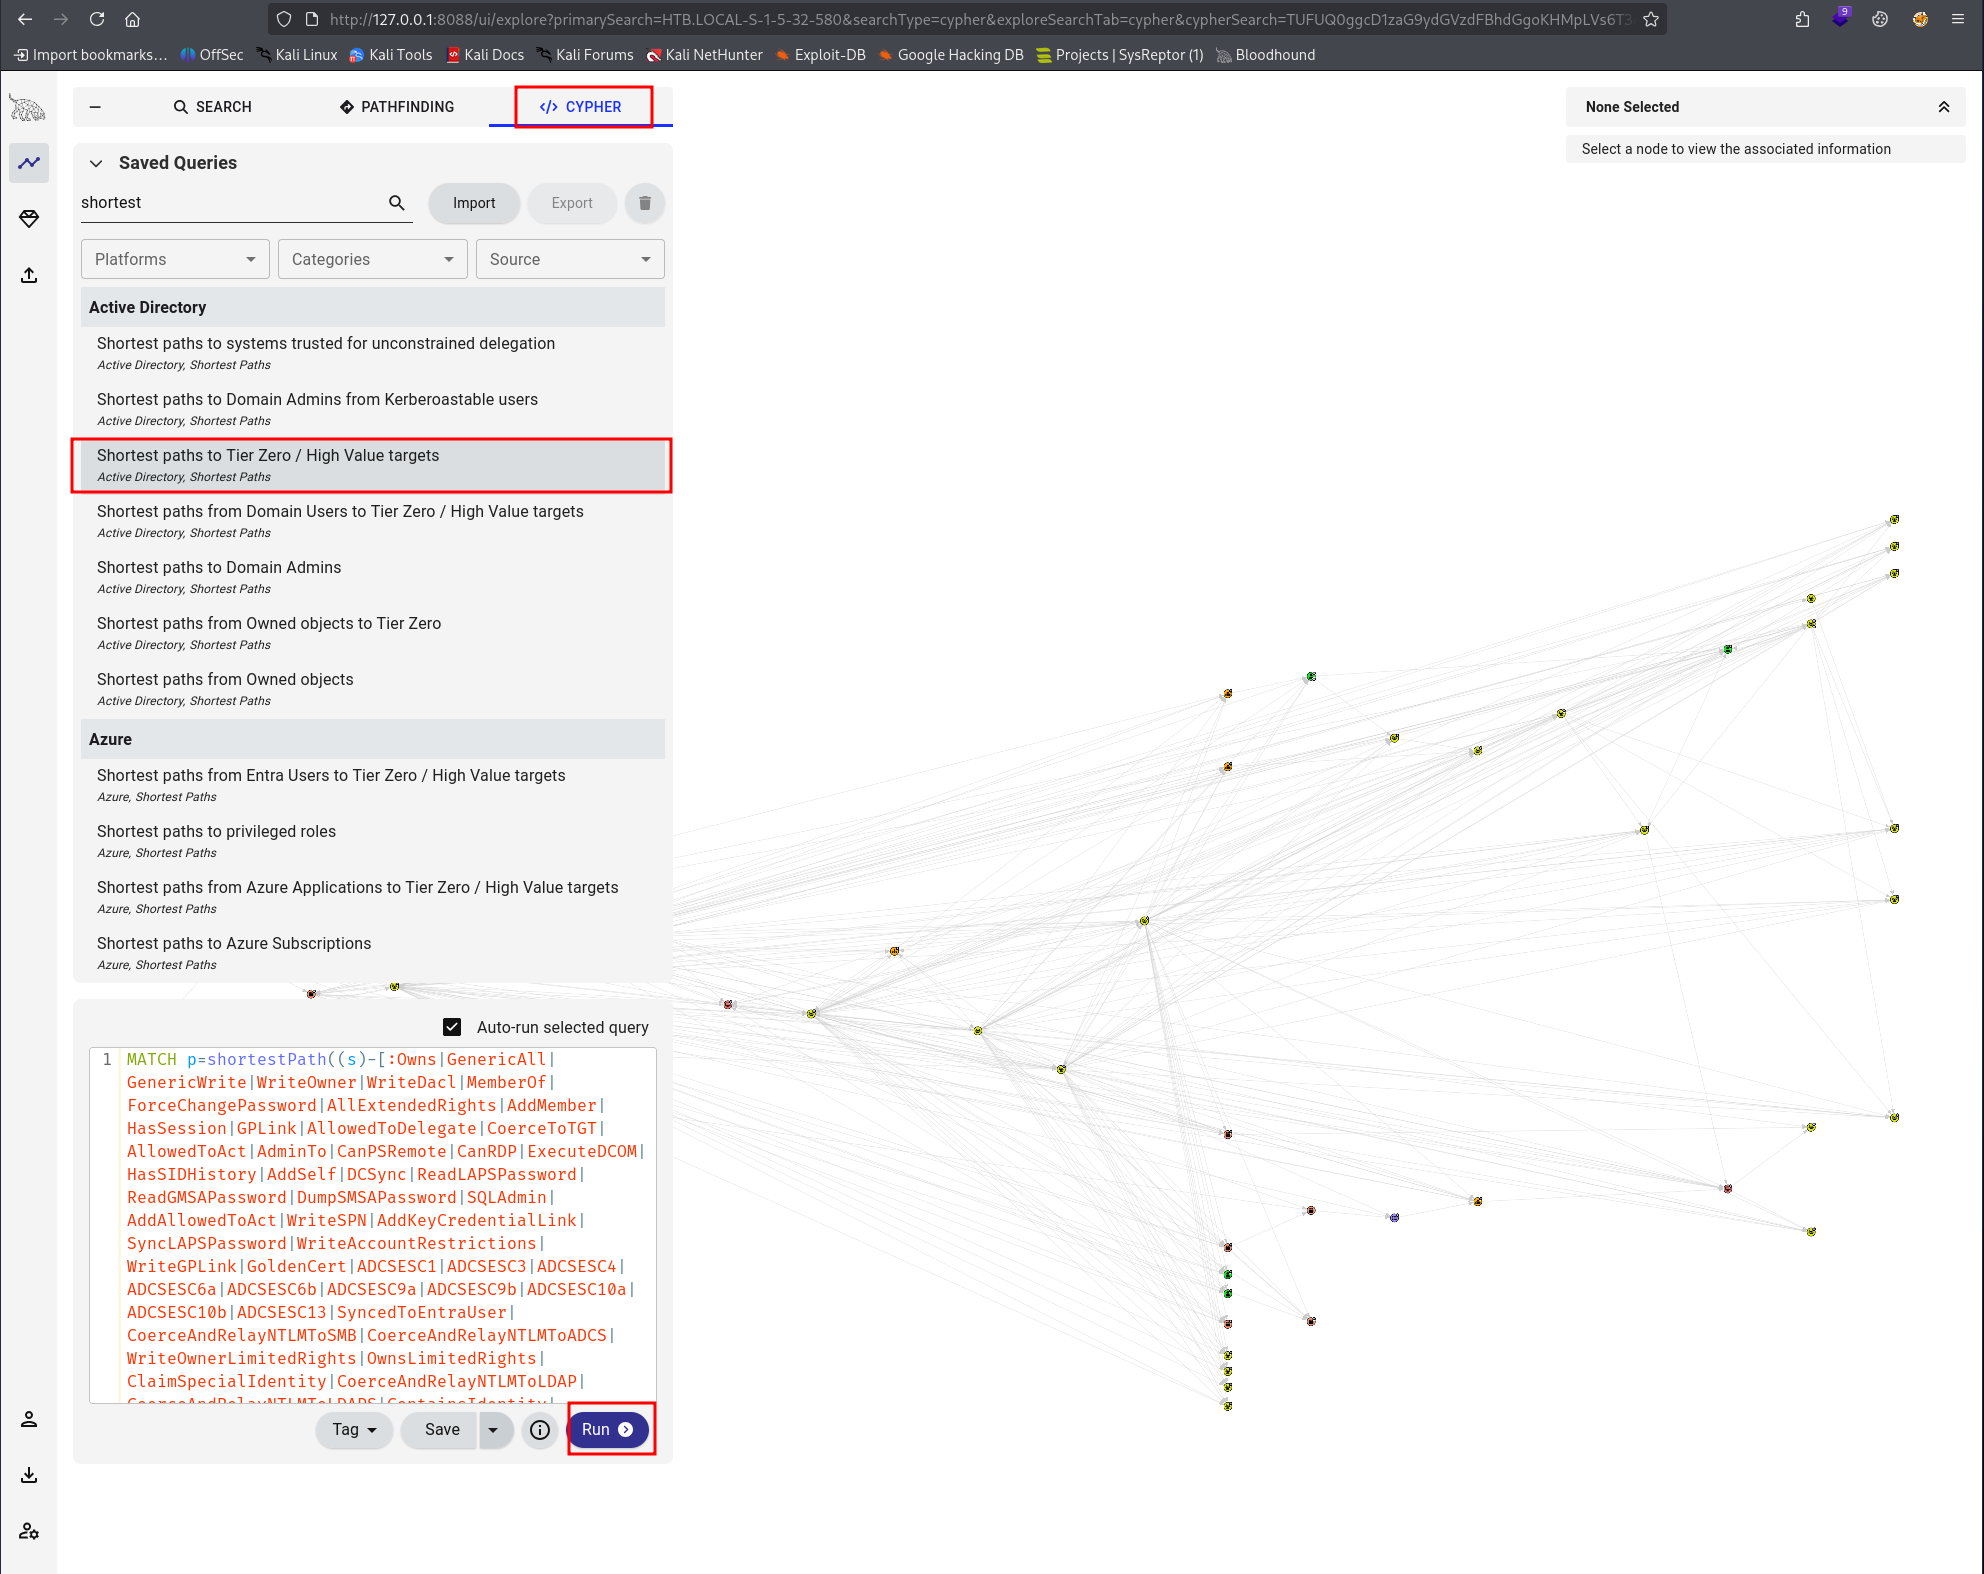Open the Source filter dropdown
1984x1574 pixels.
click(569, 258)
